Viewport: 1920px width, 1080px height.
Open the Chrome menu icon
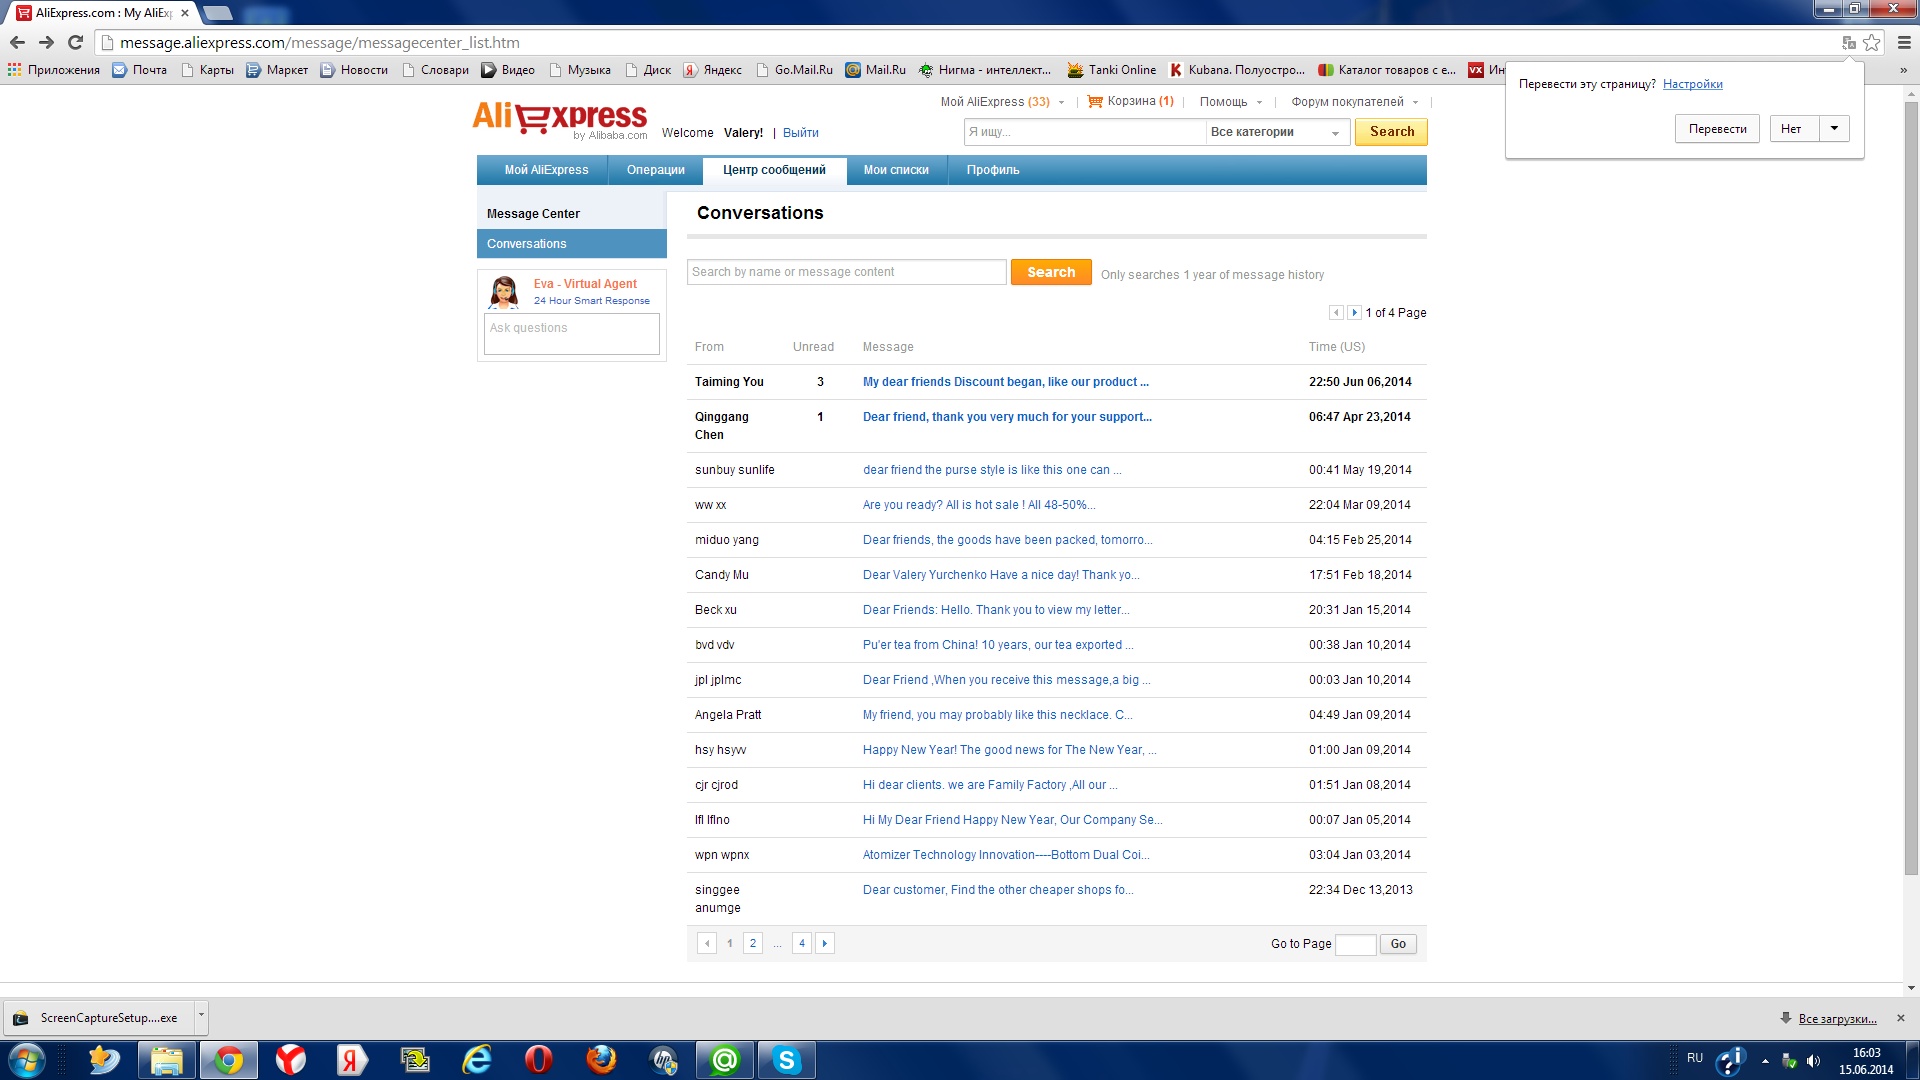1904,43
